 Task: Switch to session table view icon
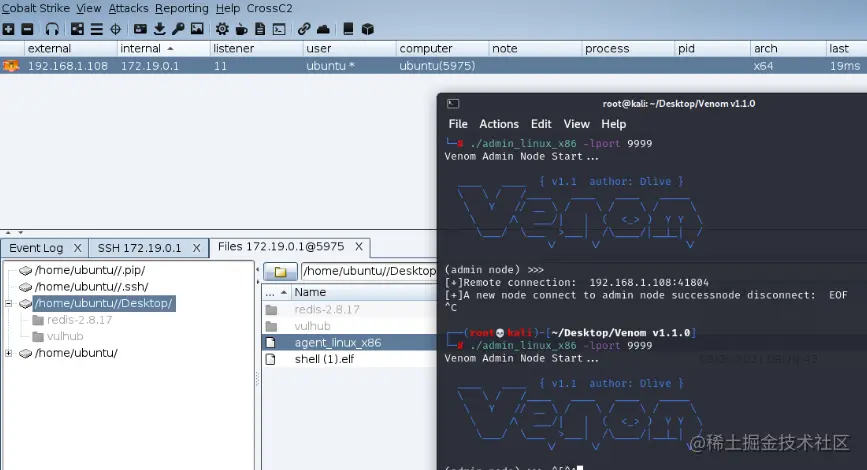[x=97, y=29]
